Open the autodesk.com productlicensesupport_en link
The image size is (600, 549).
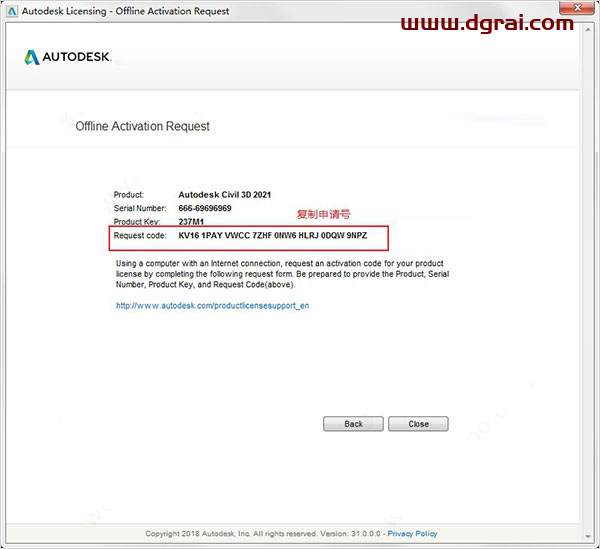pyautogui.click(x=212, y=306)
